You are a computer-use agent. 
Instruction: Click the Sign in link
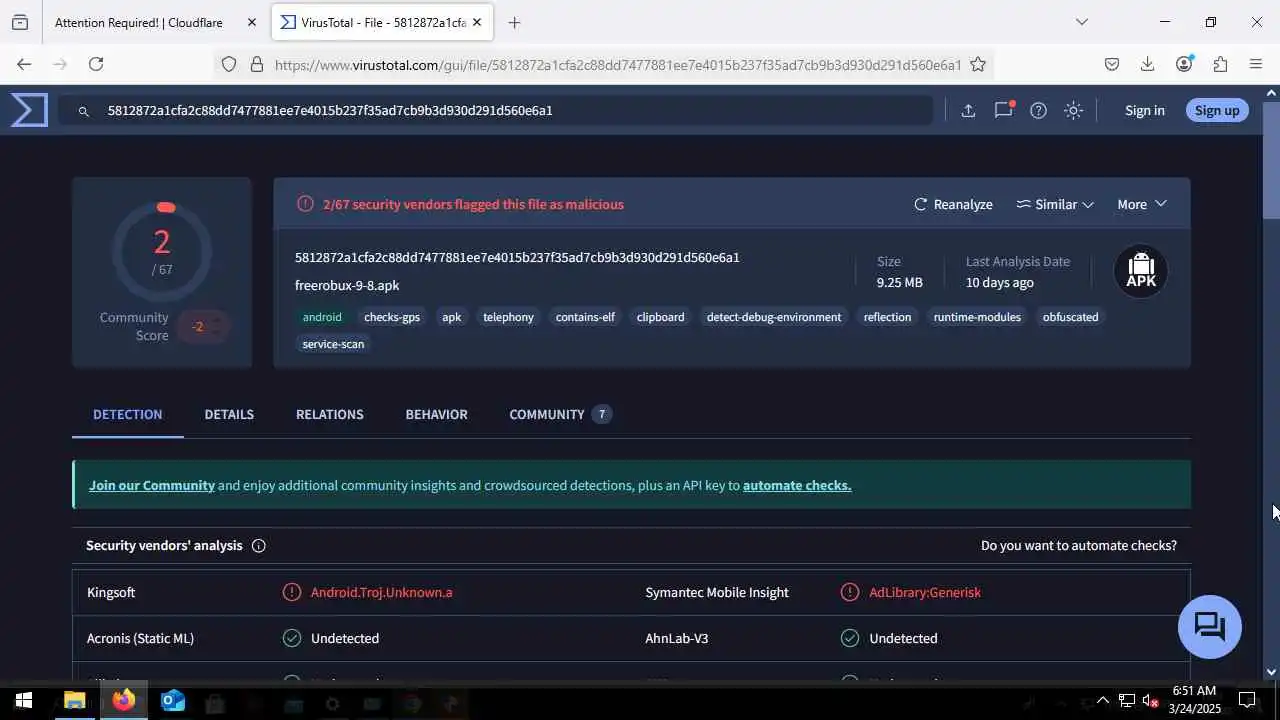[x=1144, y=111]
